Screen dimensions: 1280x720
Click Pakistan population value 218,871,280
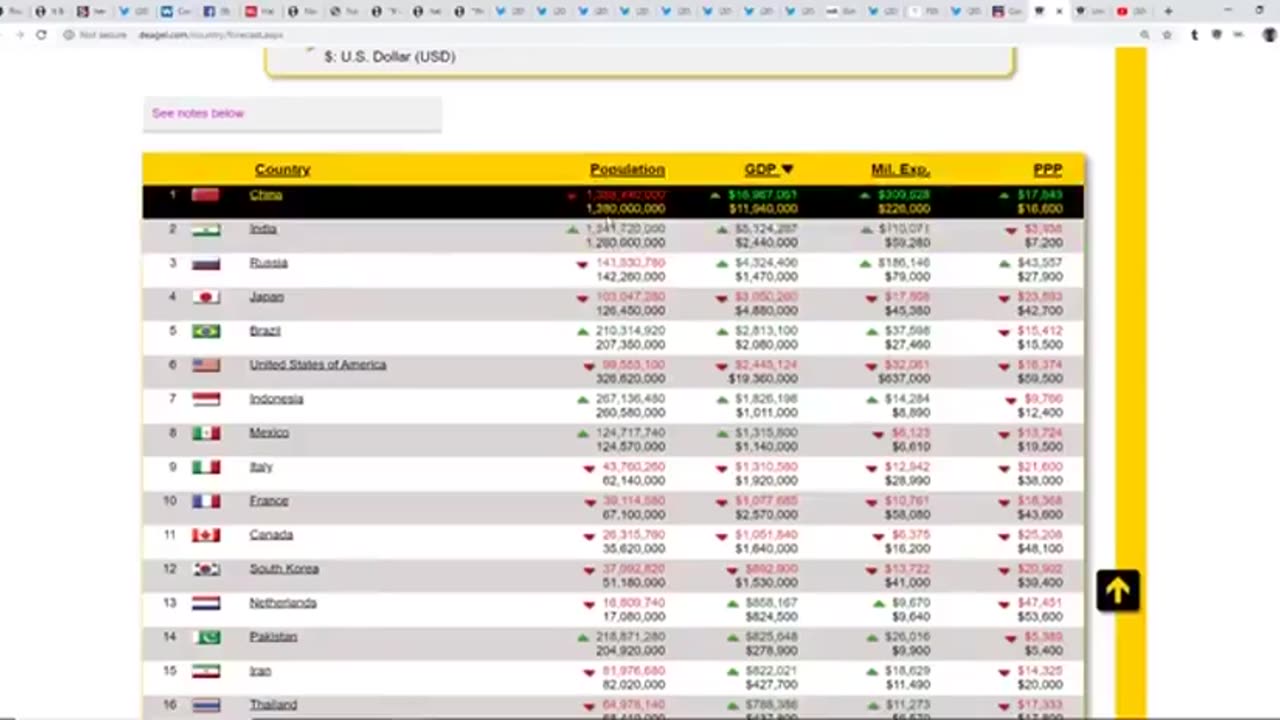[x=630, y=637]
